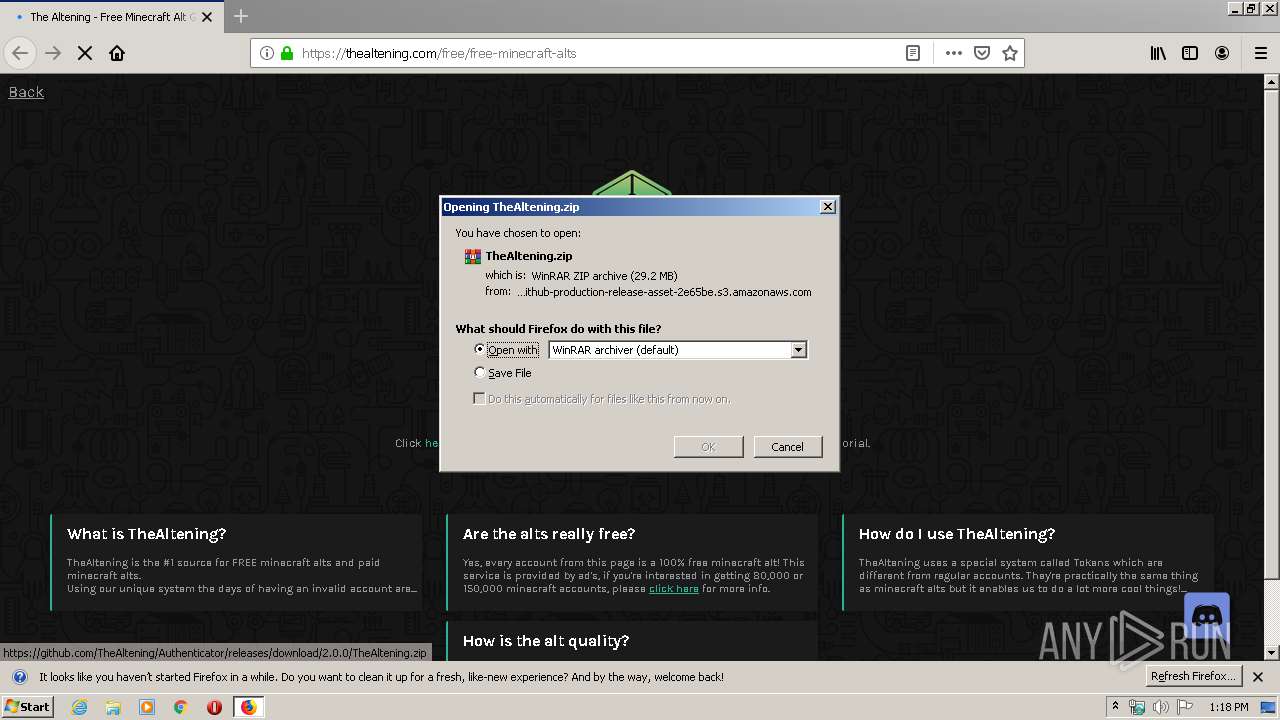
Task: Open the Firefox hamburger menu
Action: 1260,53
